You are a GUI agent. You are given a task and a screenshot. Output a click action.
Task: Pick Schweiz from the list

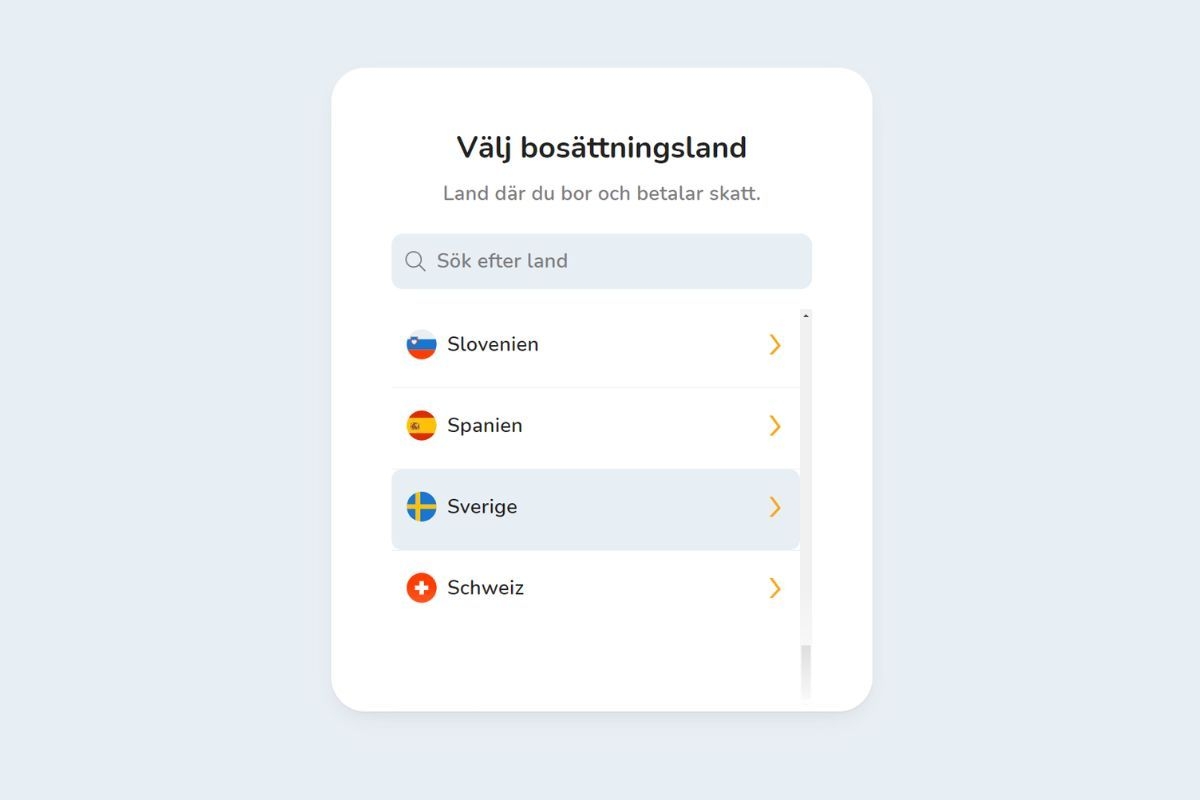point(595,588)
